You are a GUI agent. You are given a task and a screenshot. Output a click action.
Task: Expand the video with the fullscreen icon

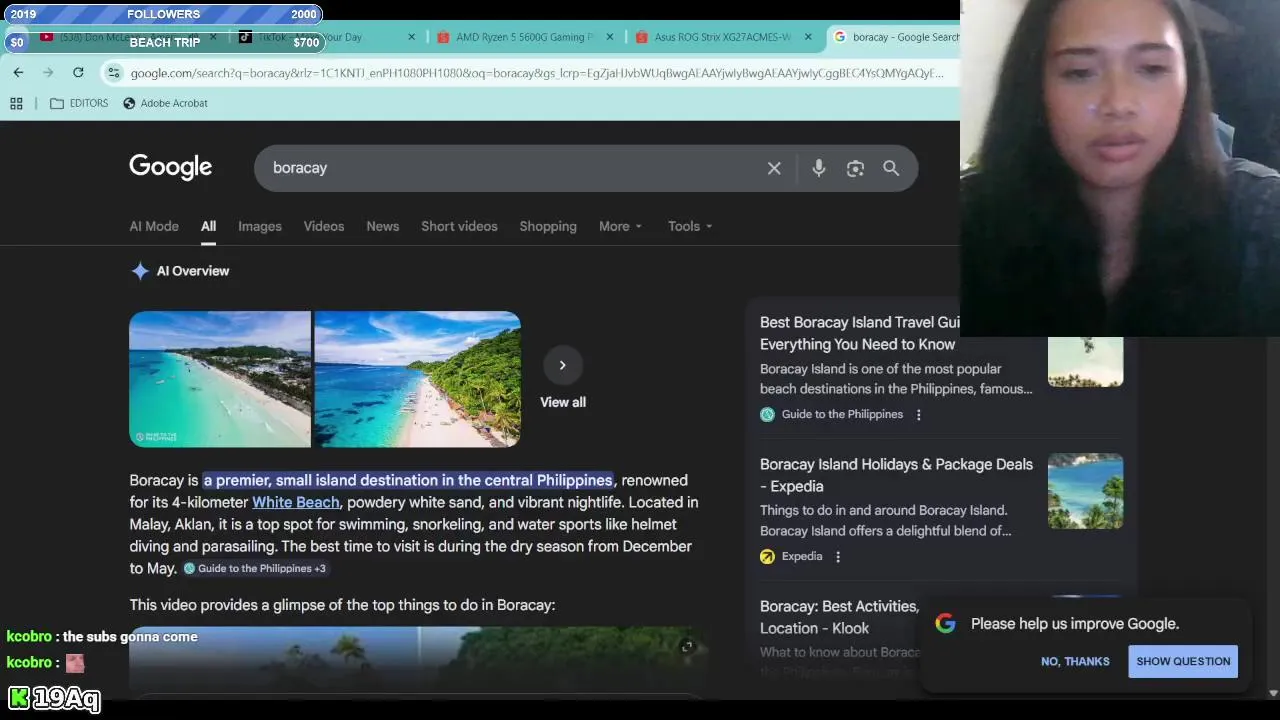[x=687, y=647]
